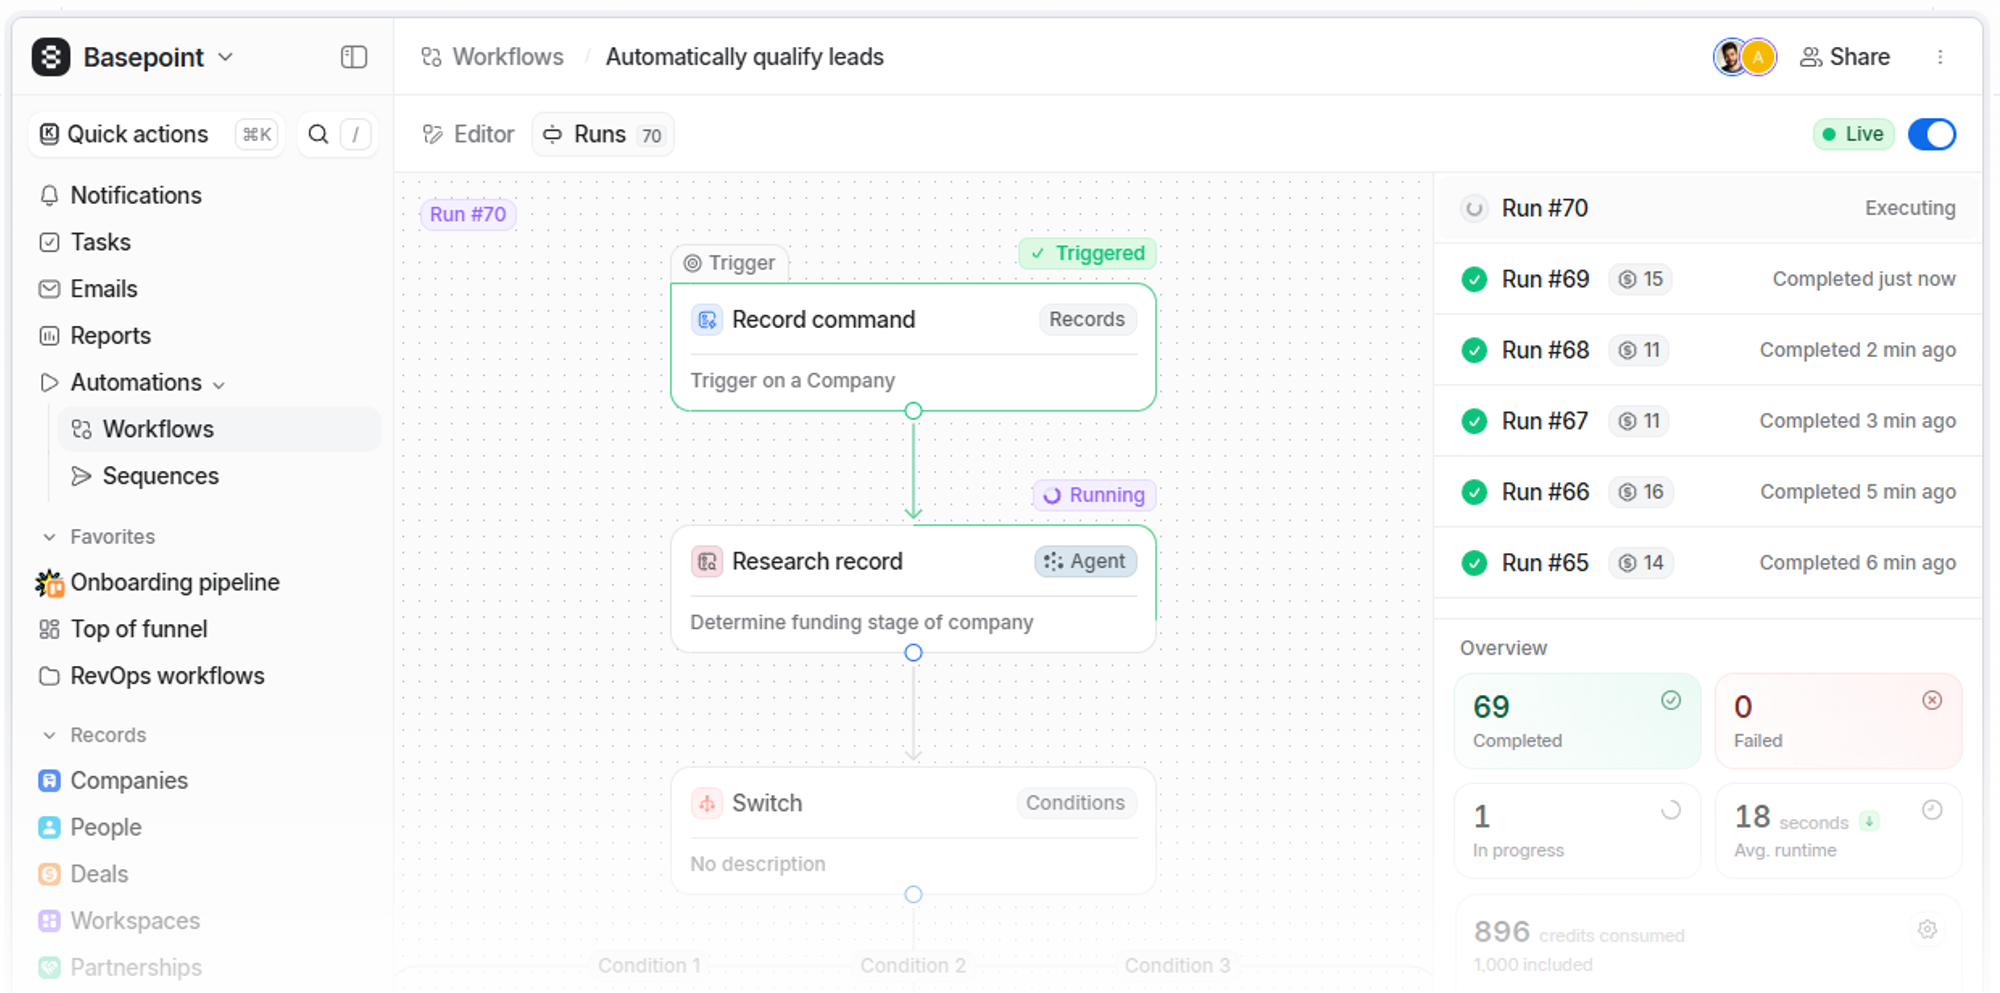Click the Basepoint logo icon
This screenshot has height=993, width=2000.
(x=51, y=57)
